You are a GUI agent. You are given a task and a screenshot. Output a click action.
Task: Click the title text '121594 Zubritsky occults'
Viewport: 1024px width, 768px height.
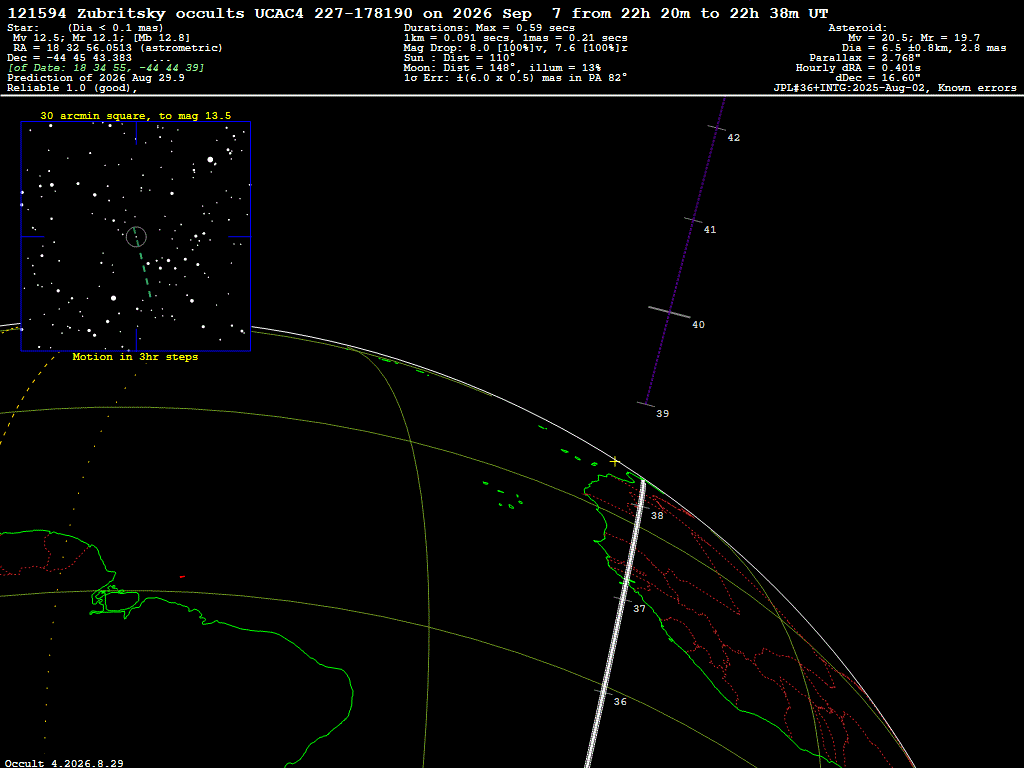click(x=126, y=13)
